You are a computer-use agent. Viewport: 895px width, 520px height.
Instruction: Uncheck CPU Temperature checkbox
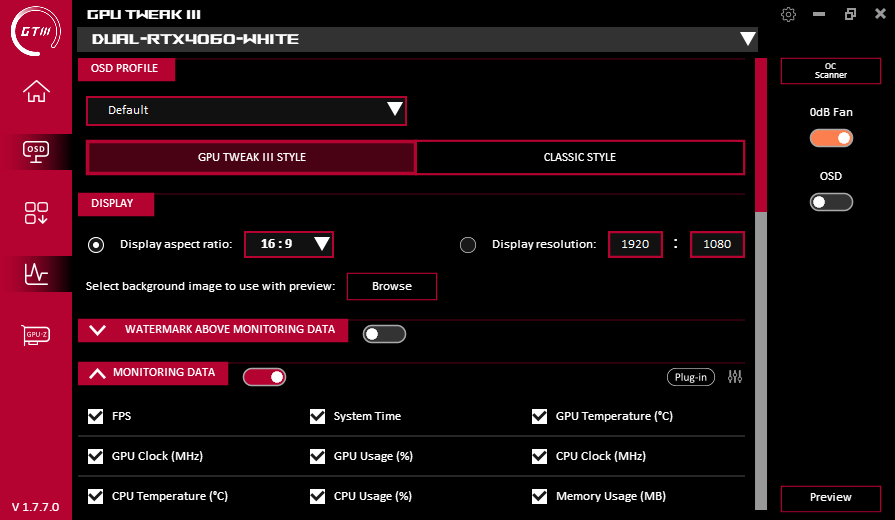(95, 496)
